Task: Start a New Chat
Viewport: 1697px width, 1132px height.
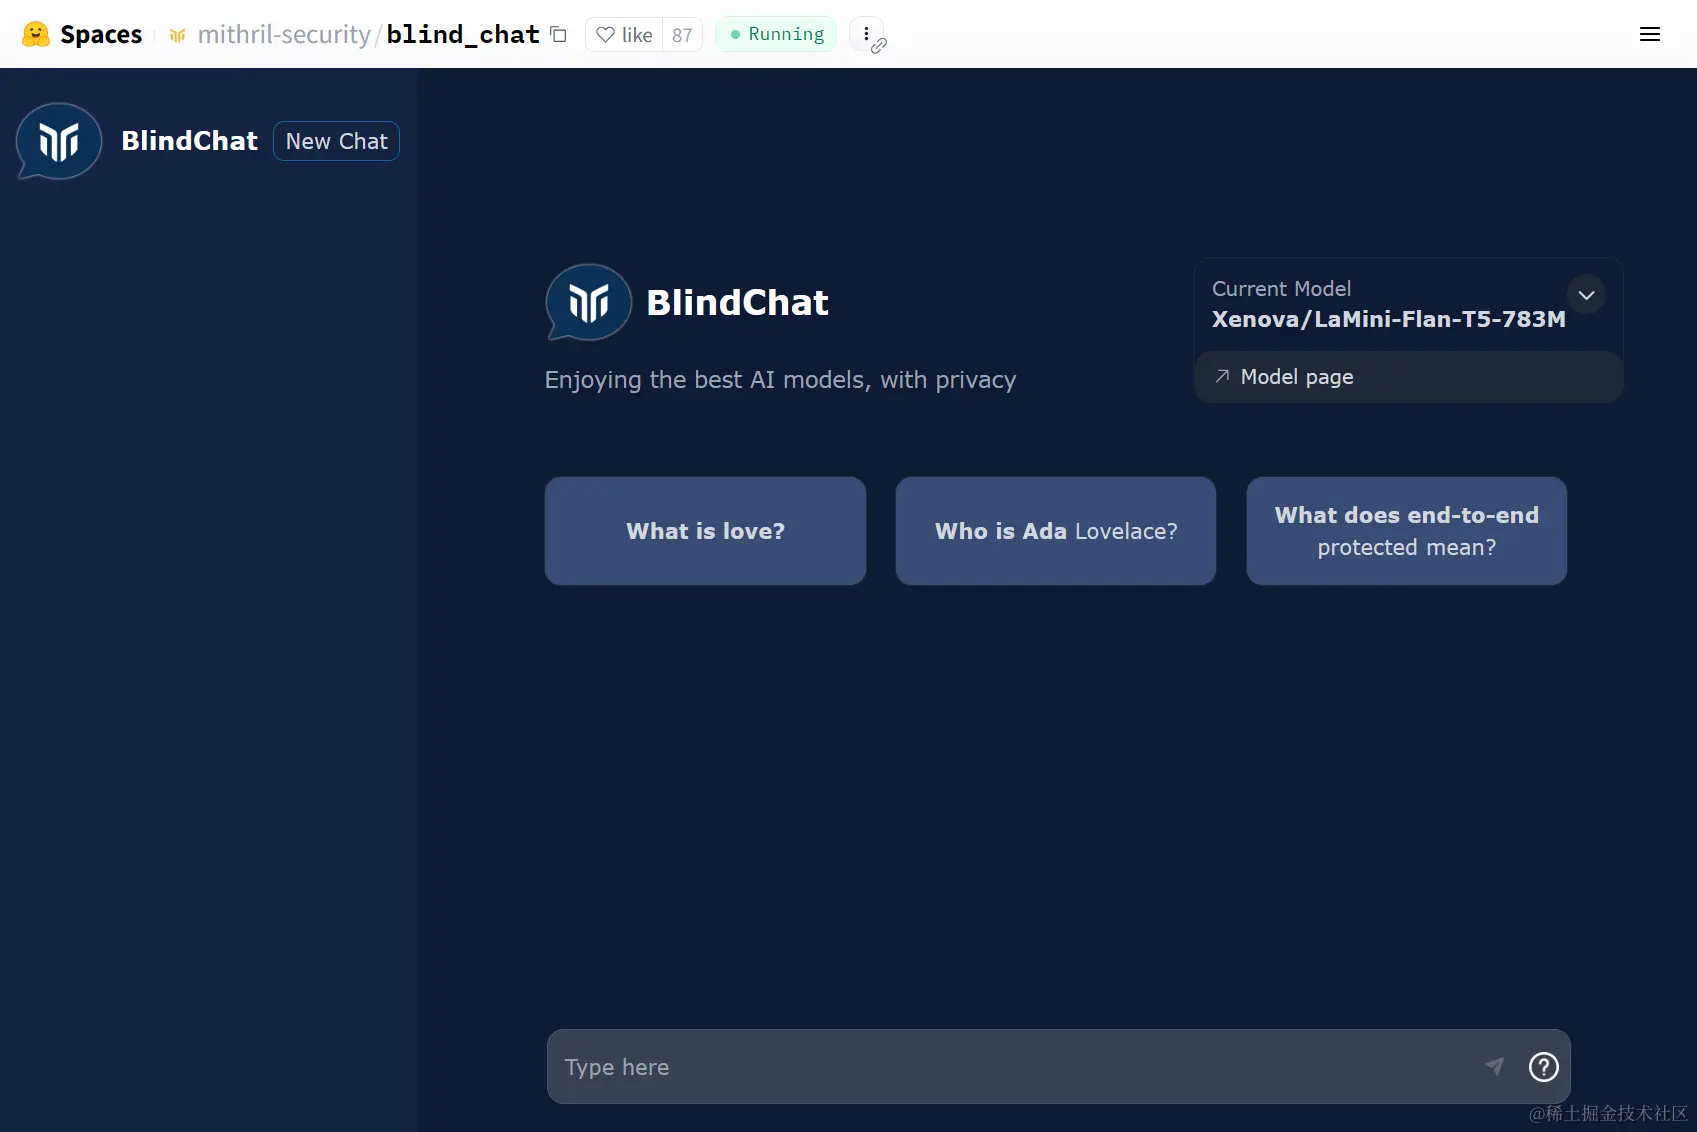Action: coord(336,141)
